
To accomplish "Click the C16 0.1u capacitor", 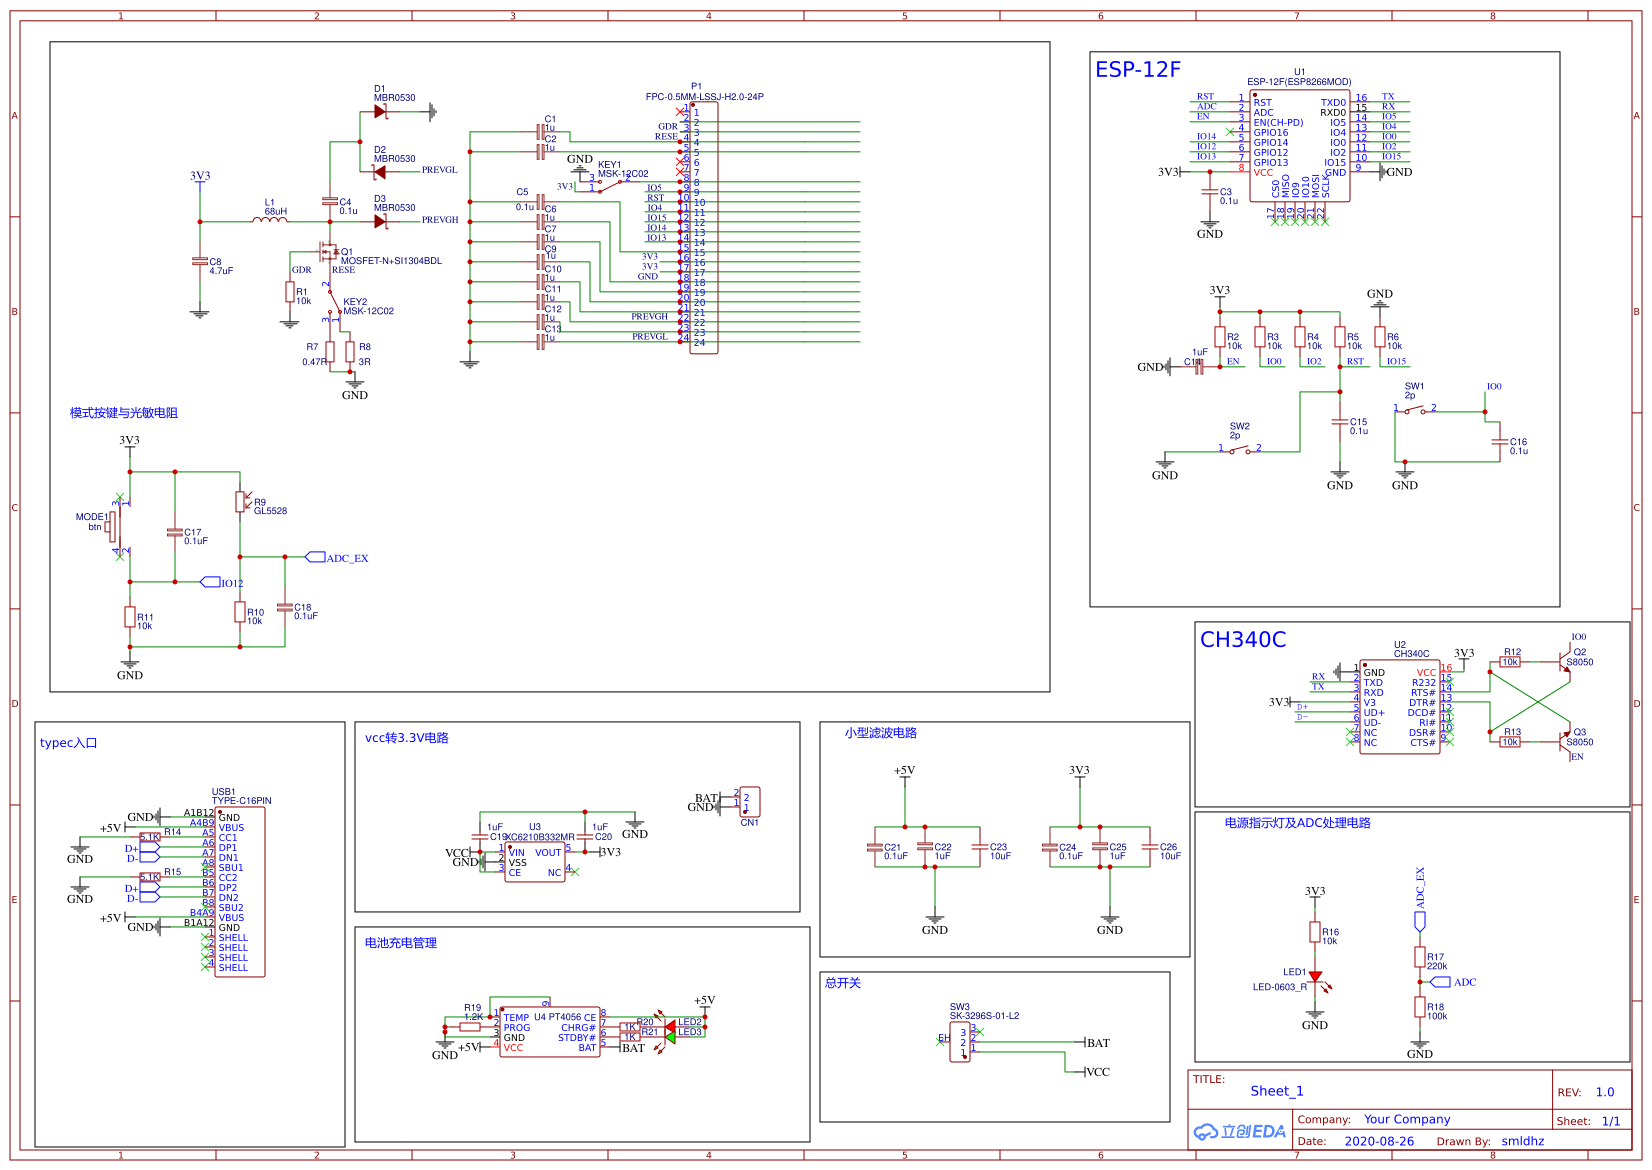I will click(x=1498, y=441).
